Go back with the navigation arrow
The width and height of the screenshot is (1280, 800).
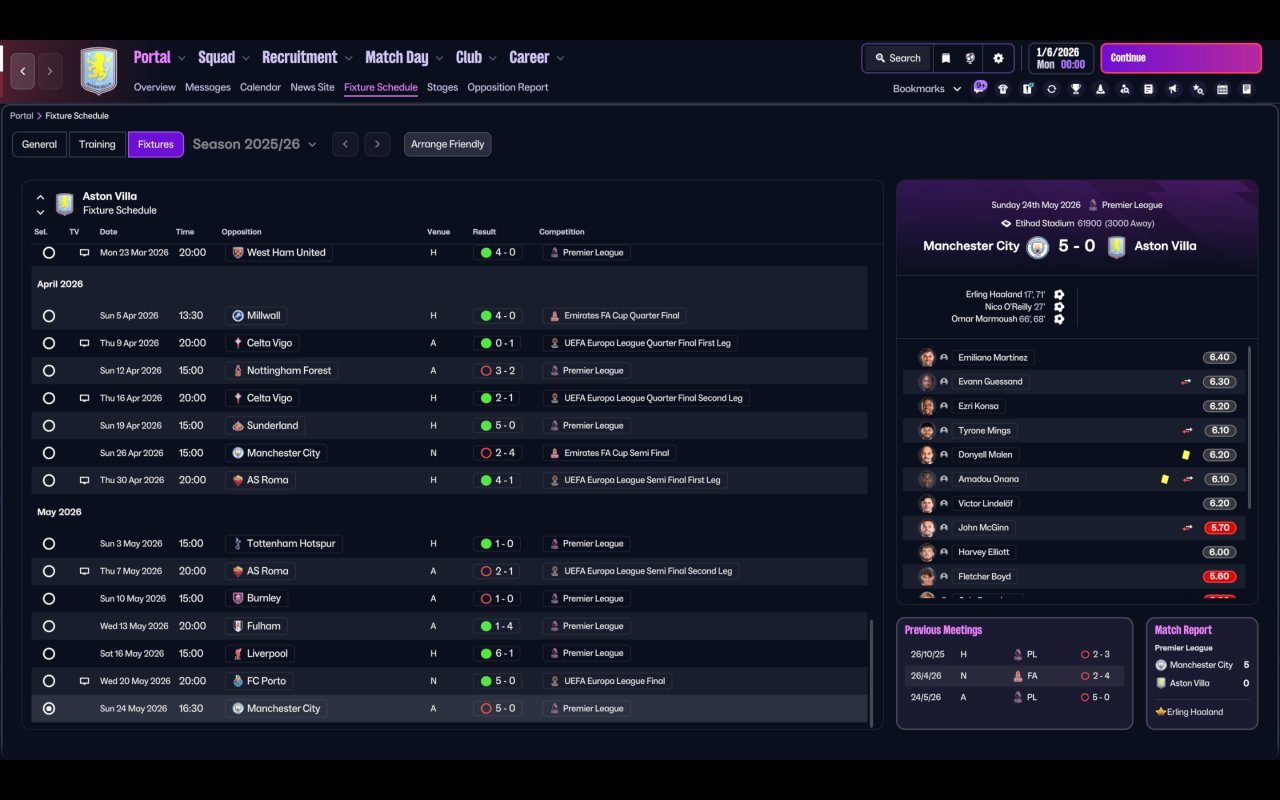(x=23, y=71)
